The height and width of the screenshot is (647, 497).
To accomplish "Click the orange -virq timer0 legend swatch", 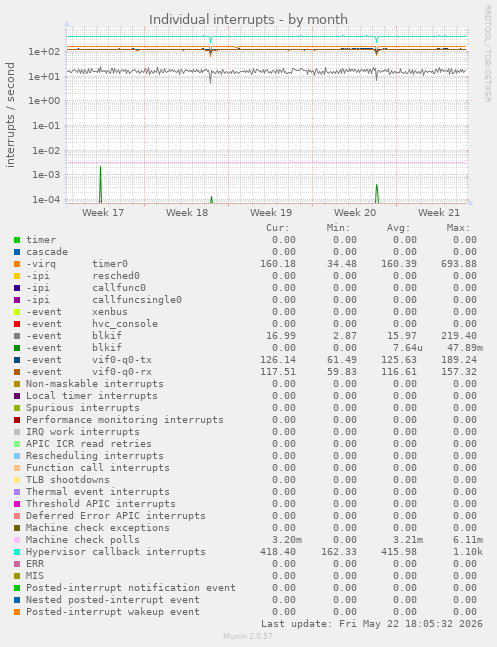I will 17,264.
